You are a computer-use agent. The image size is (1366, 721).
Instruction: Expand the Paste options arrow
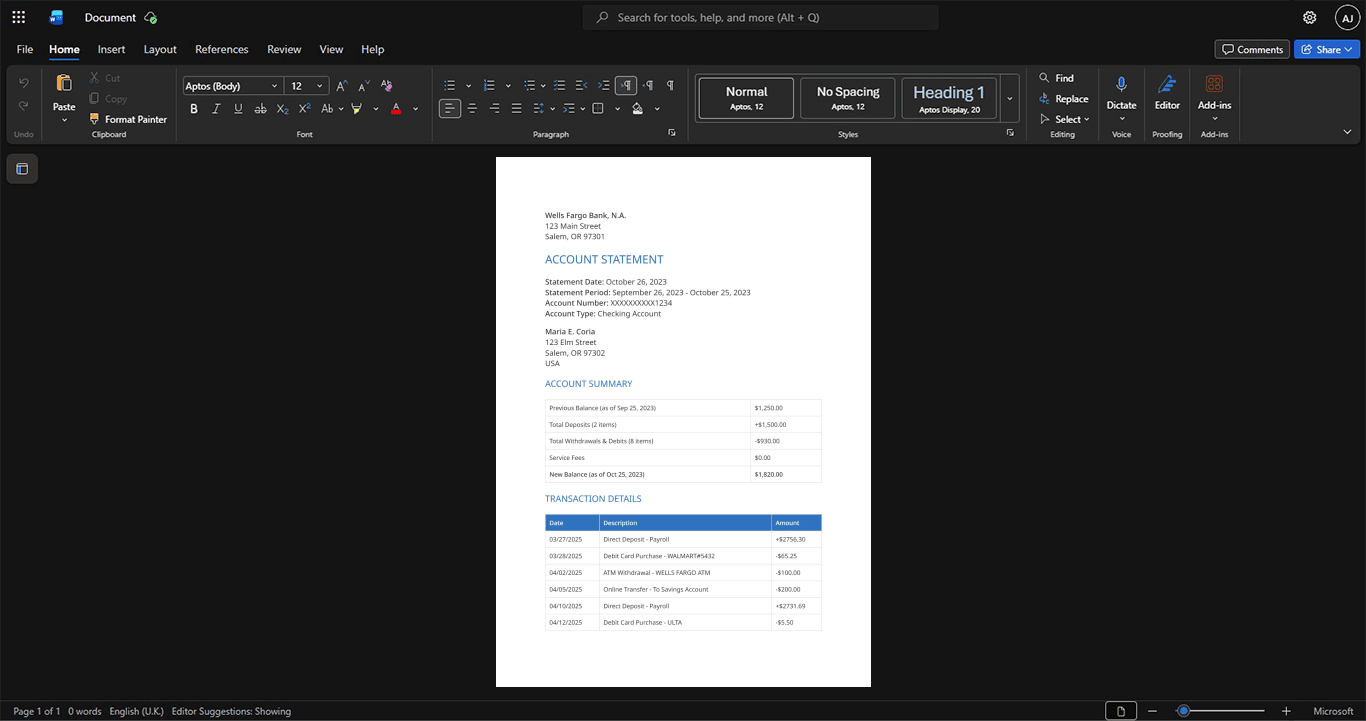(x=64, y=120)
